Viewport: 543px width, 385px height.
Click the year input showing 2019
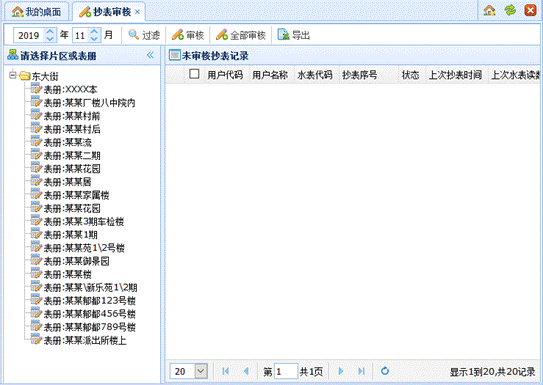point(29,35)
